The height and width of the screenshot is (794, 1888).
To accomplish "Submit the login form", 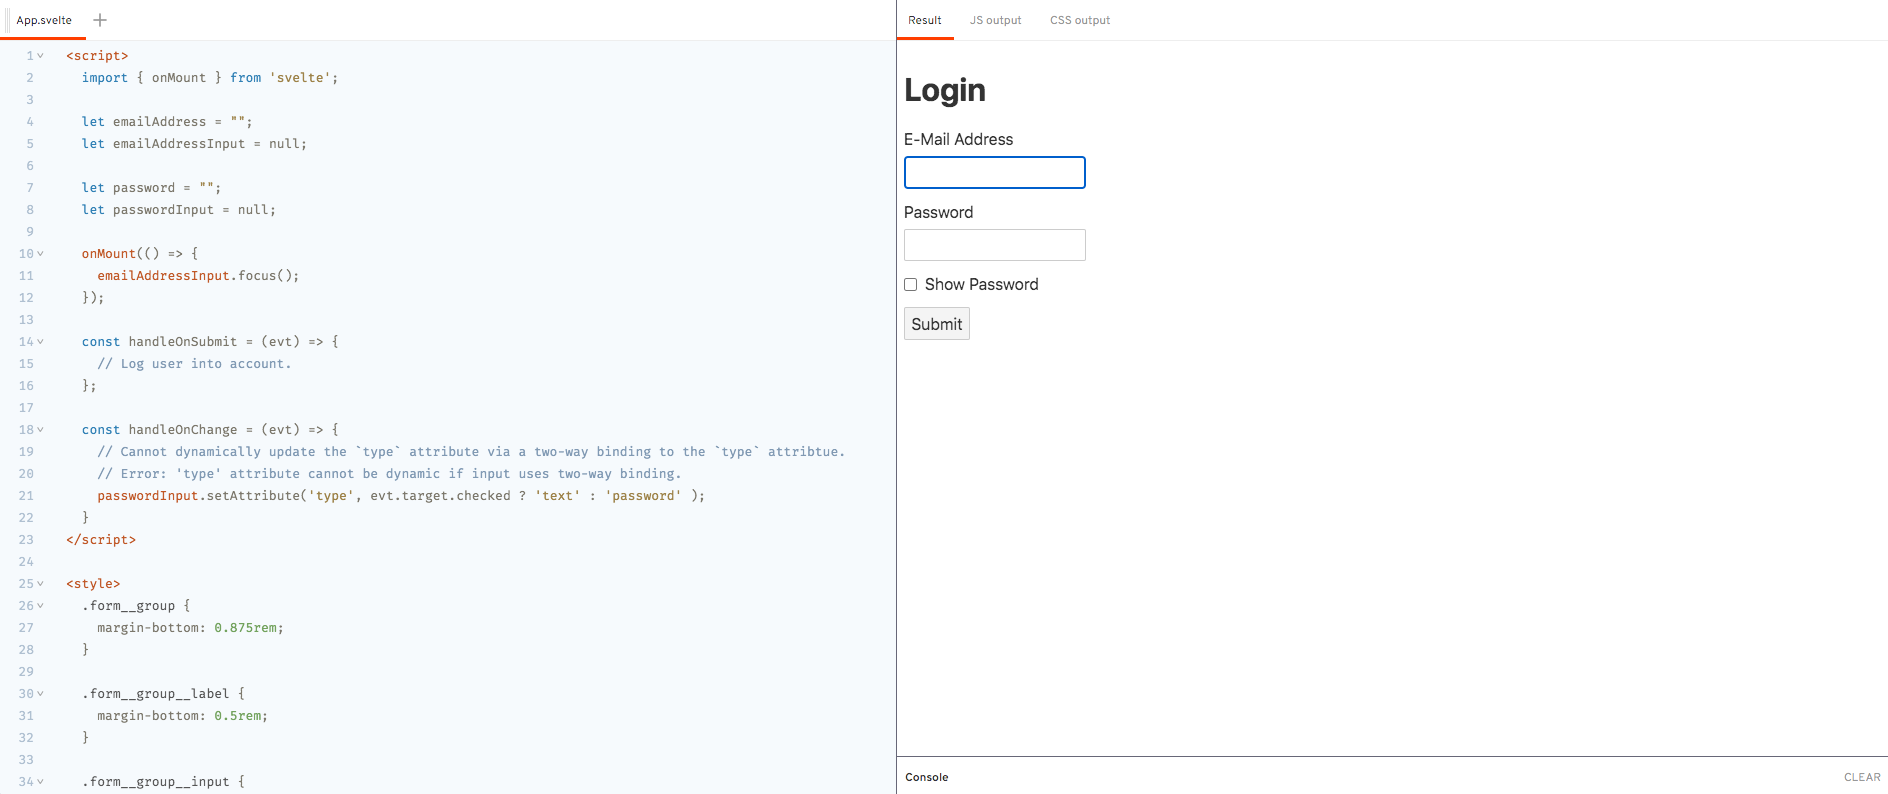I will click(x=937, y=324).
